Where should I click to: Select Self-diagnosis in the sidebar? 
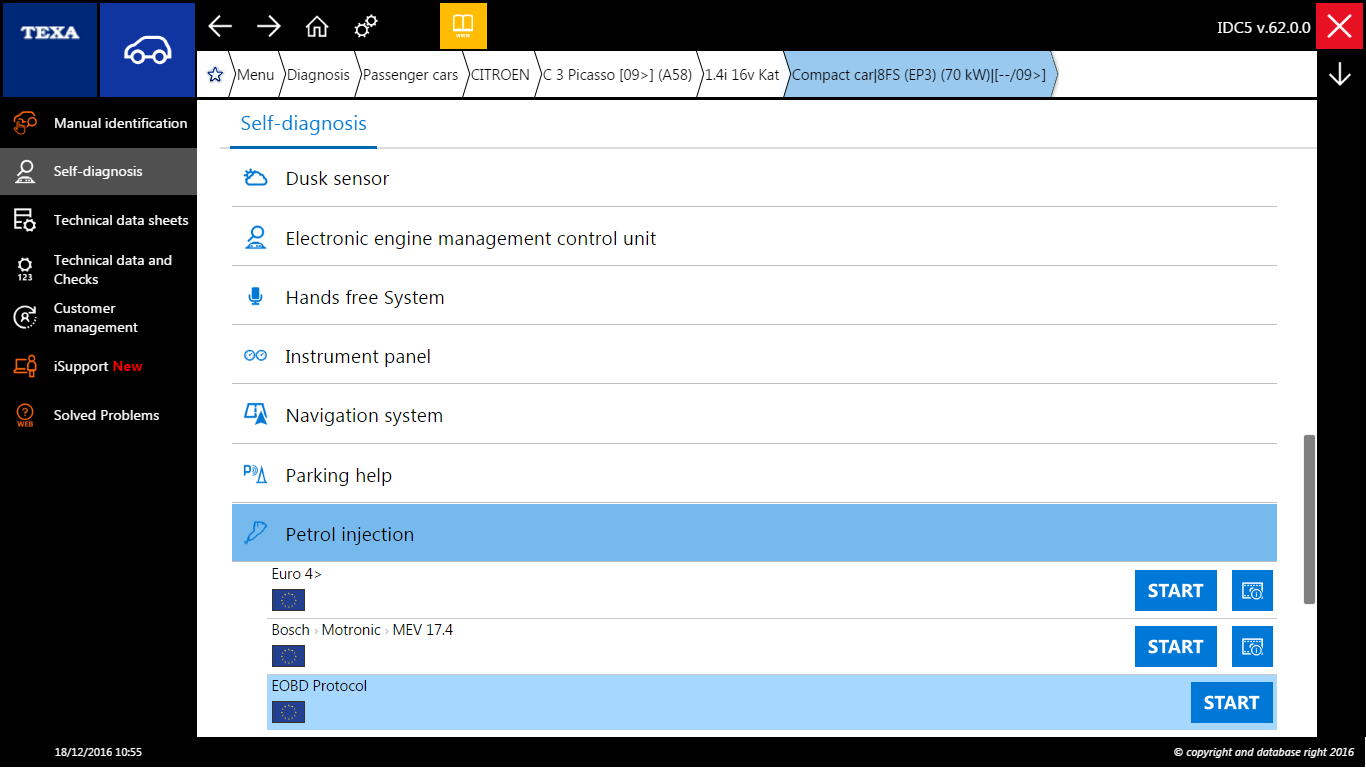pyautogui.click(x=98, y=171)
